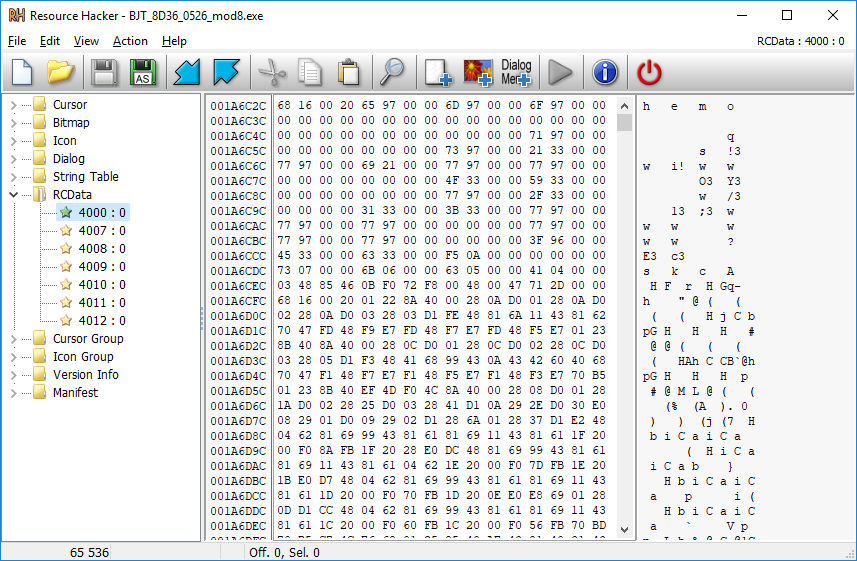Screen dimensions: 857x561
Task: Expand the Cursor tree node
Action: click(x=13, y=105)
